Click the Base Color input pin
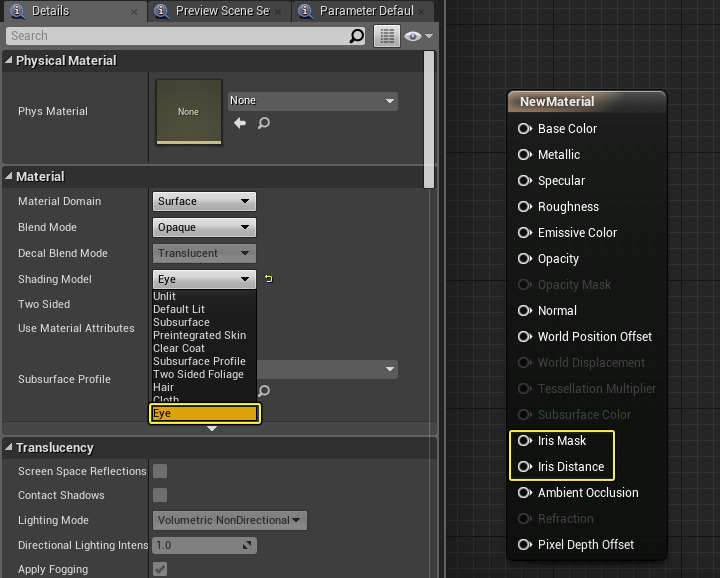This screenshot has height=578, width=720. tap(524, 129)
